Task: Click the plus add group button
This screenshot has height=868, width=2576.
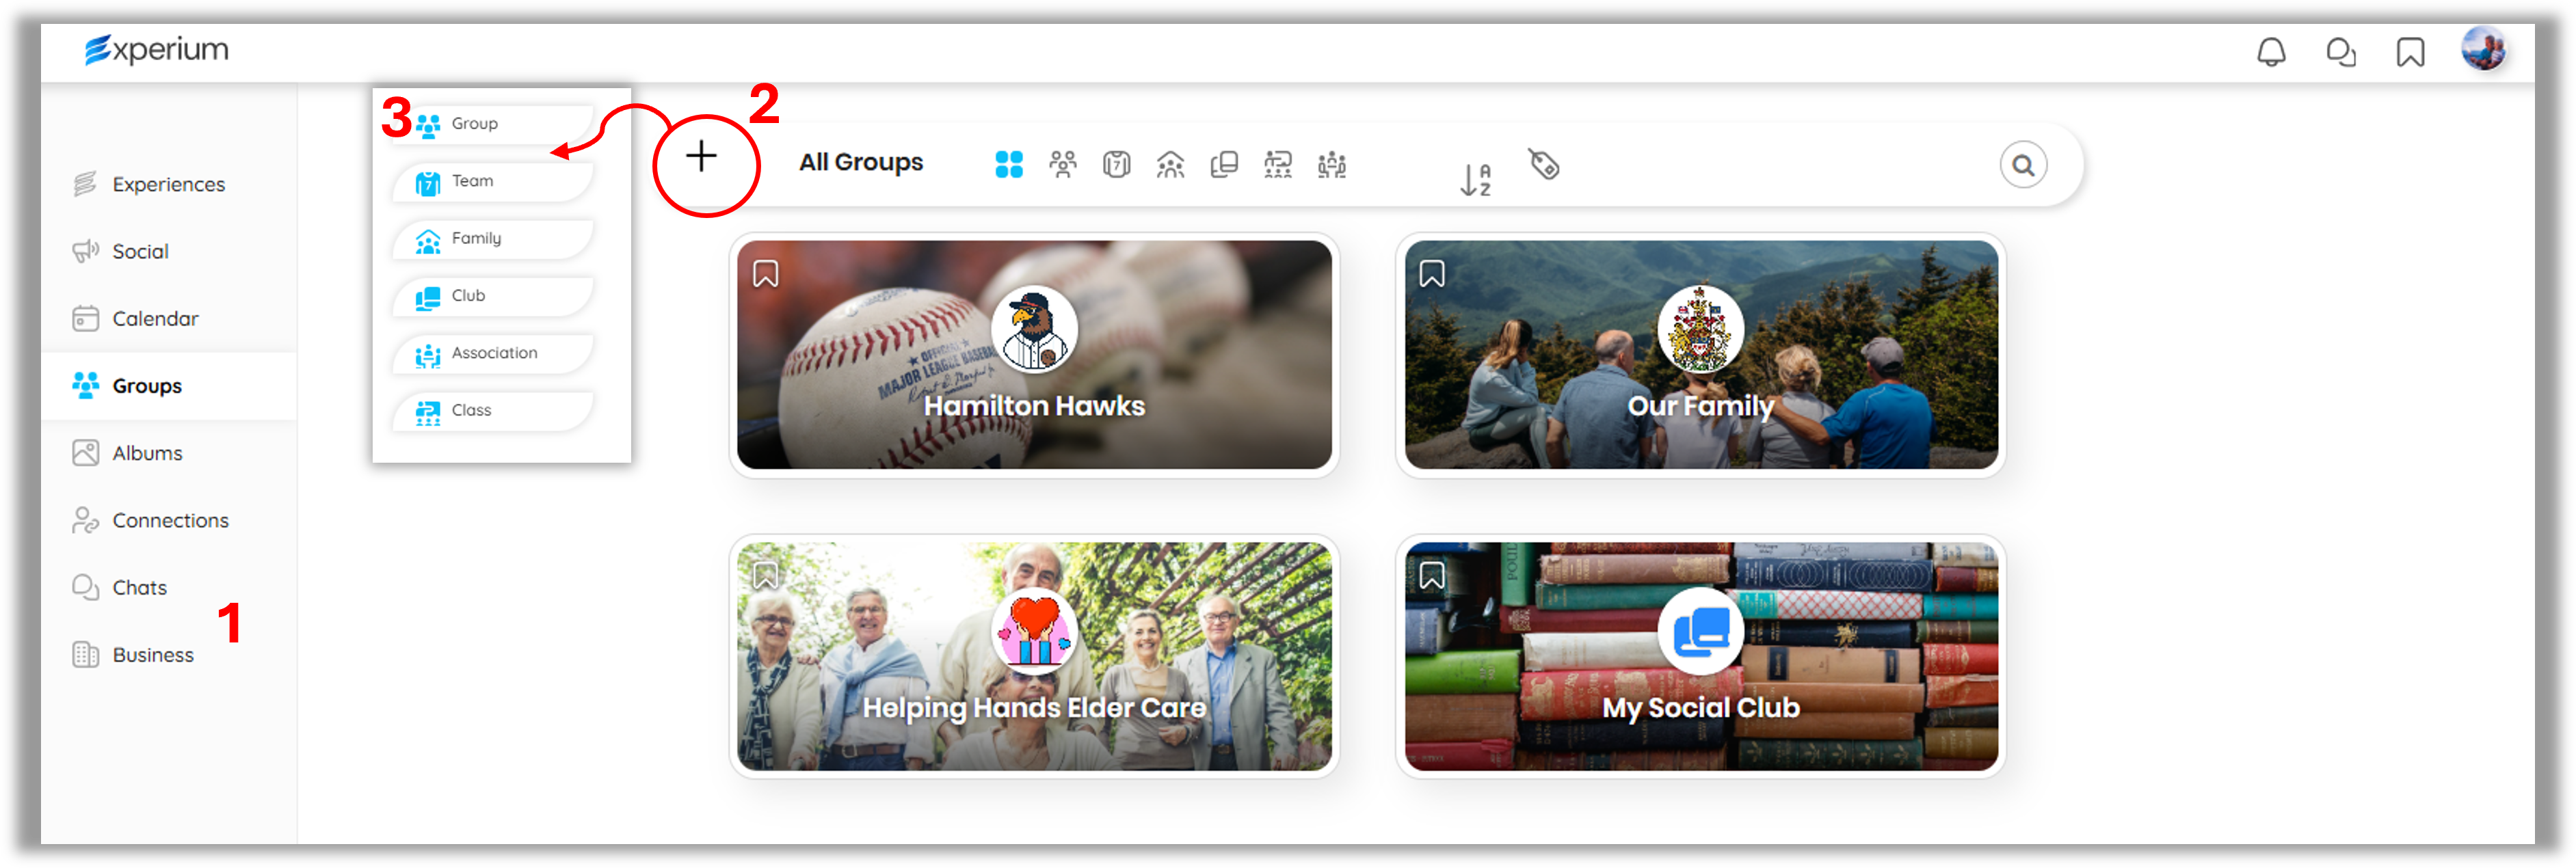Action: 701,156
